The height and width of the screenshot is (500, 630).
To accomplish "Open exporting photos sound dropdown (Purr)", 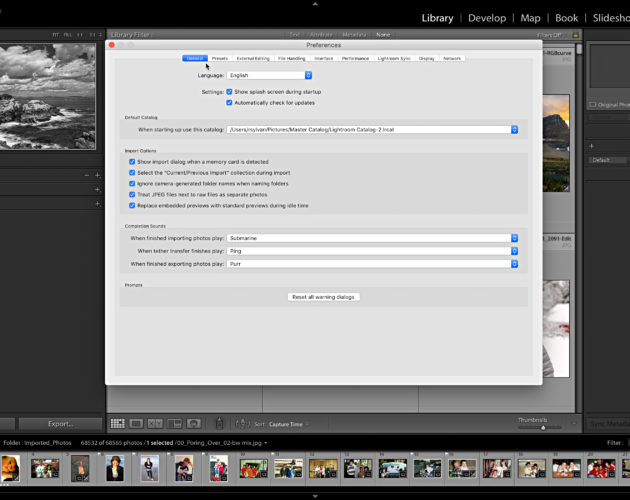I will pos(372,264).
